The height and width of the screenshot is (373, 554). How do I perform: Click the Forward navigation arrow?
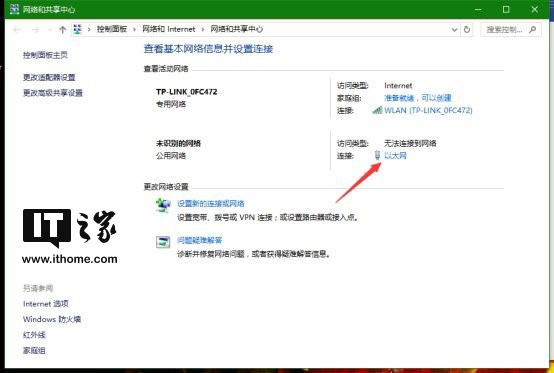(35, 30)
